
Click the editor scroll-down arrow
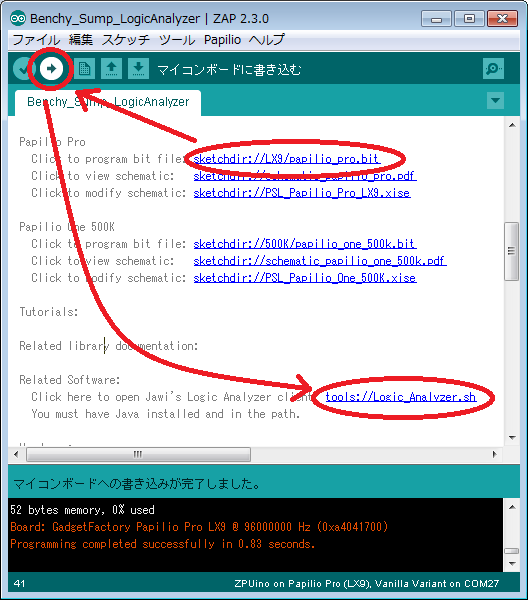click(512, 437)
